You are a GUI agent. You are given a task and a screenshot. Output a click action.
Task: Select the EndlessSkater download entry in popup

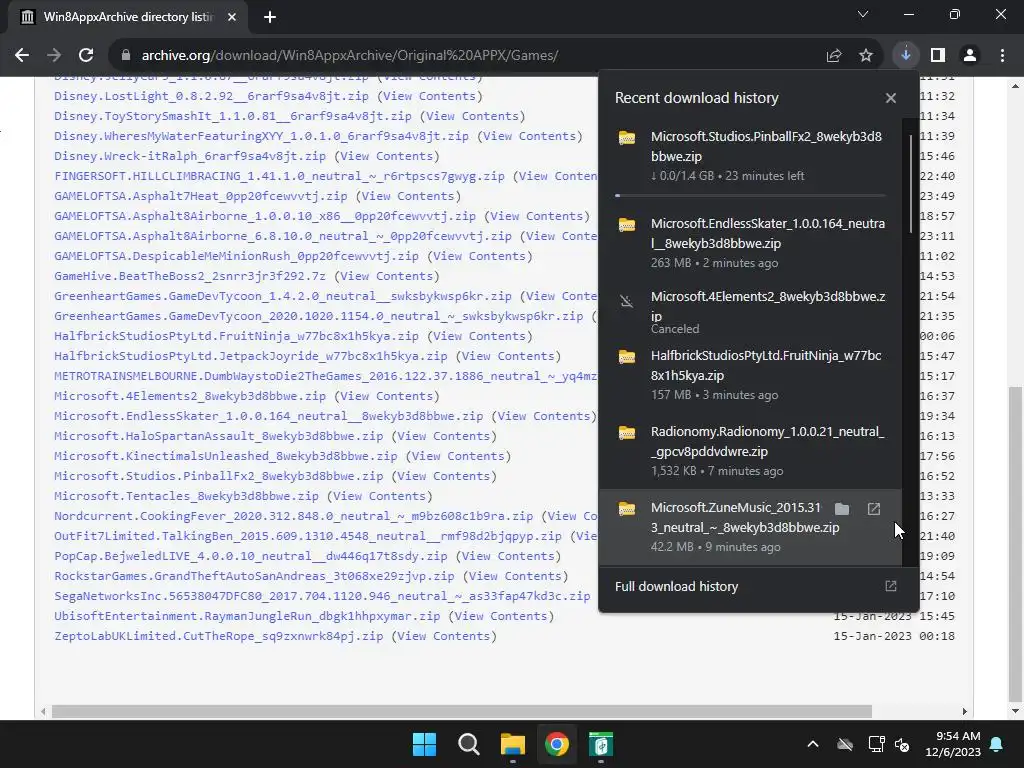[x=750, y=242]
